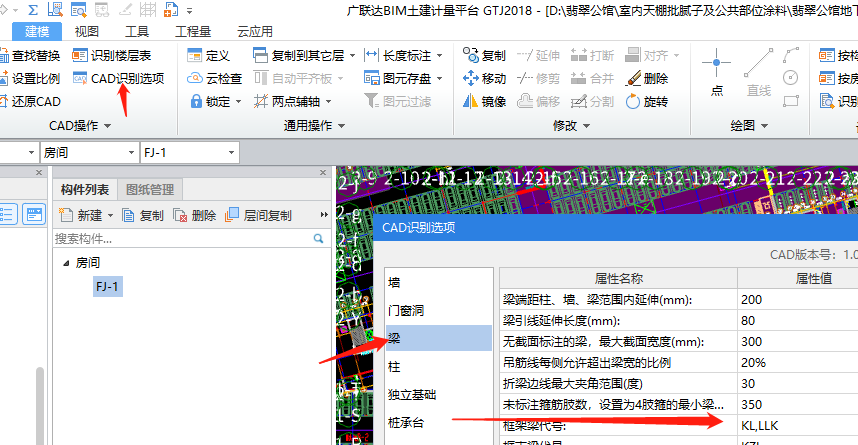Viewport: 858px width, 445px height.
Task: Select the 复制 copy tool in 修改 group
Action: pyautogui.click(x=484, y=55)
